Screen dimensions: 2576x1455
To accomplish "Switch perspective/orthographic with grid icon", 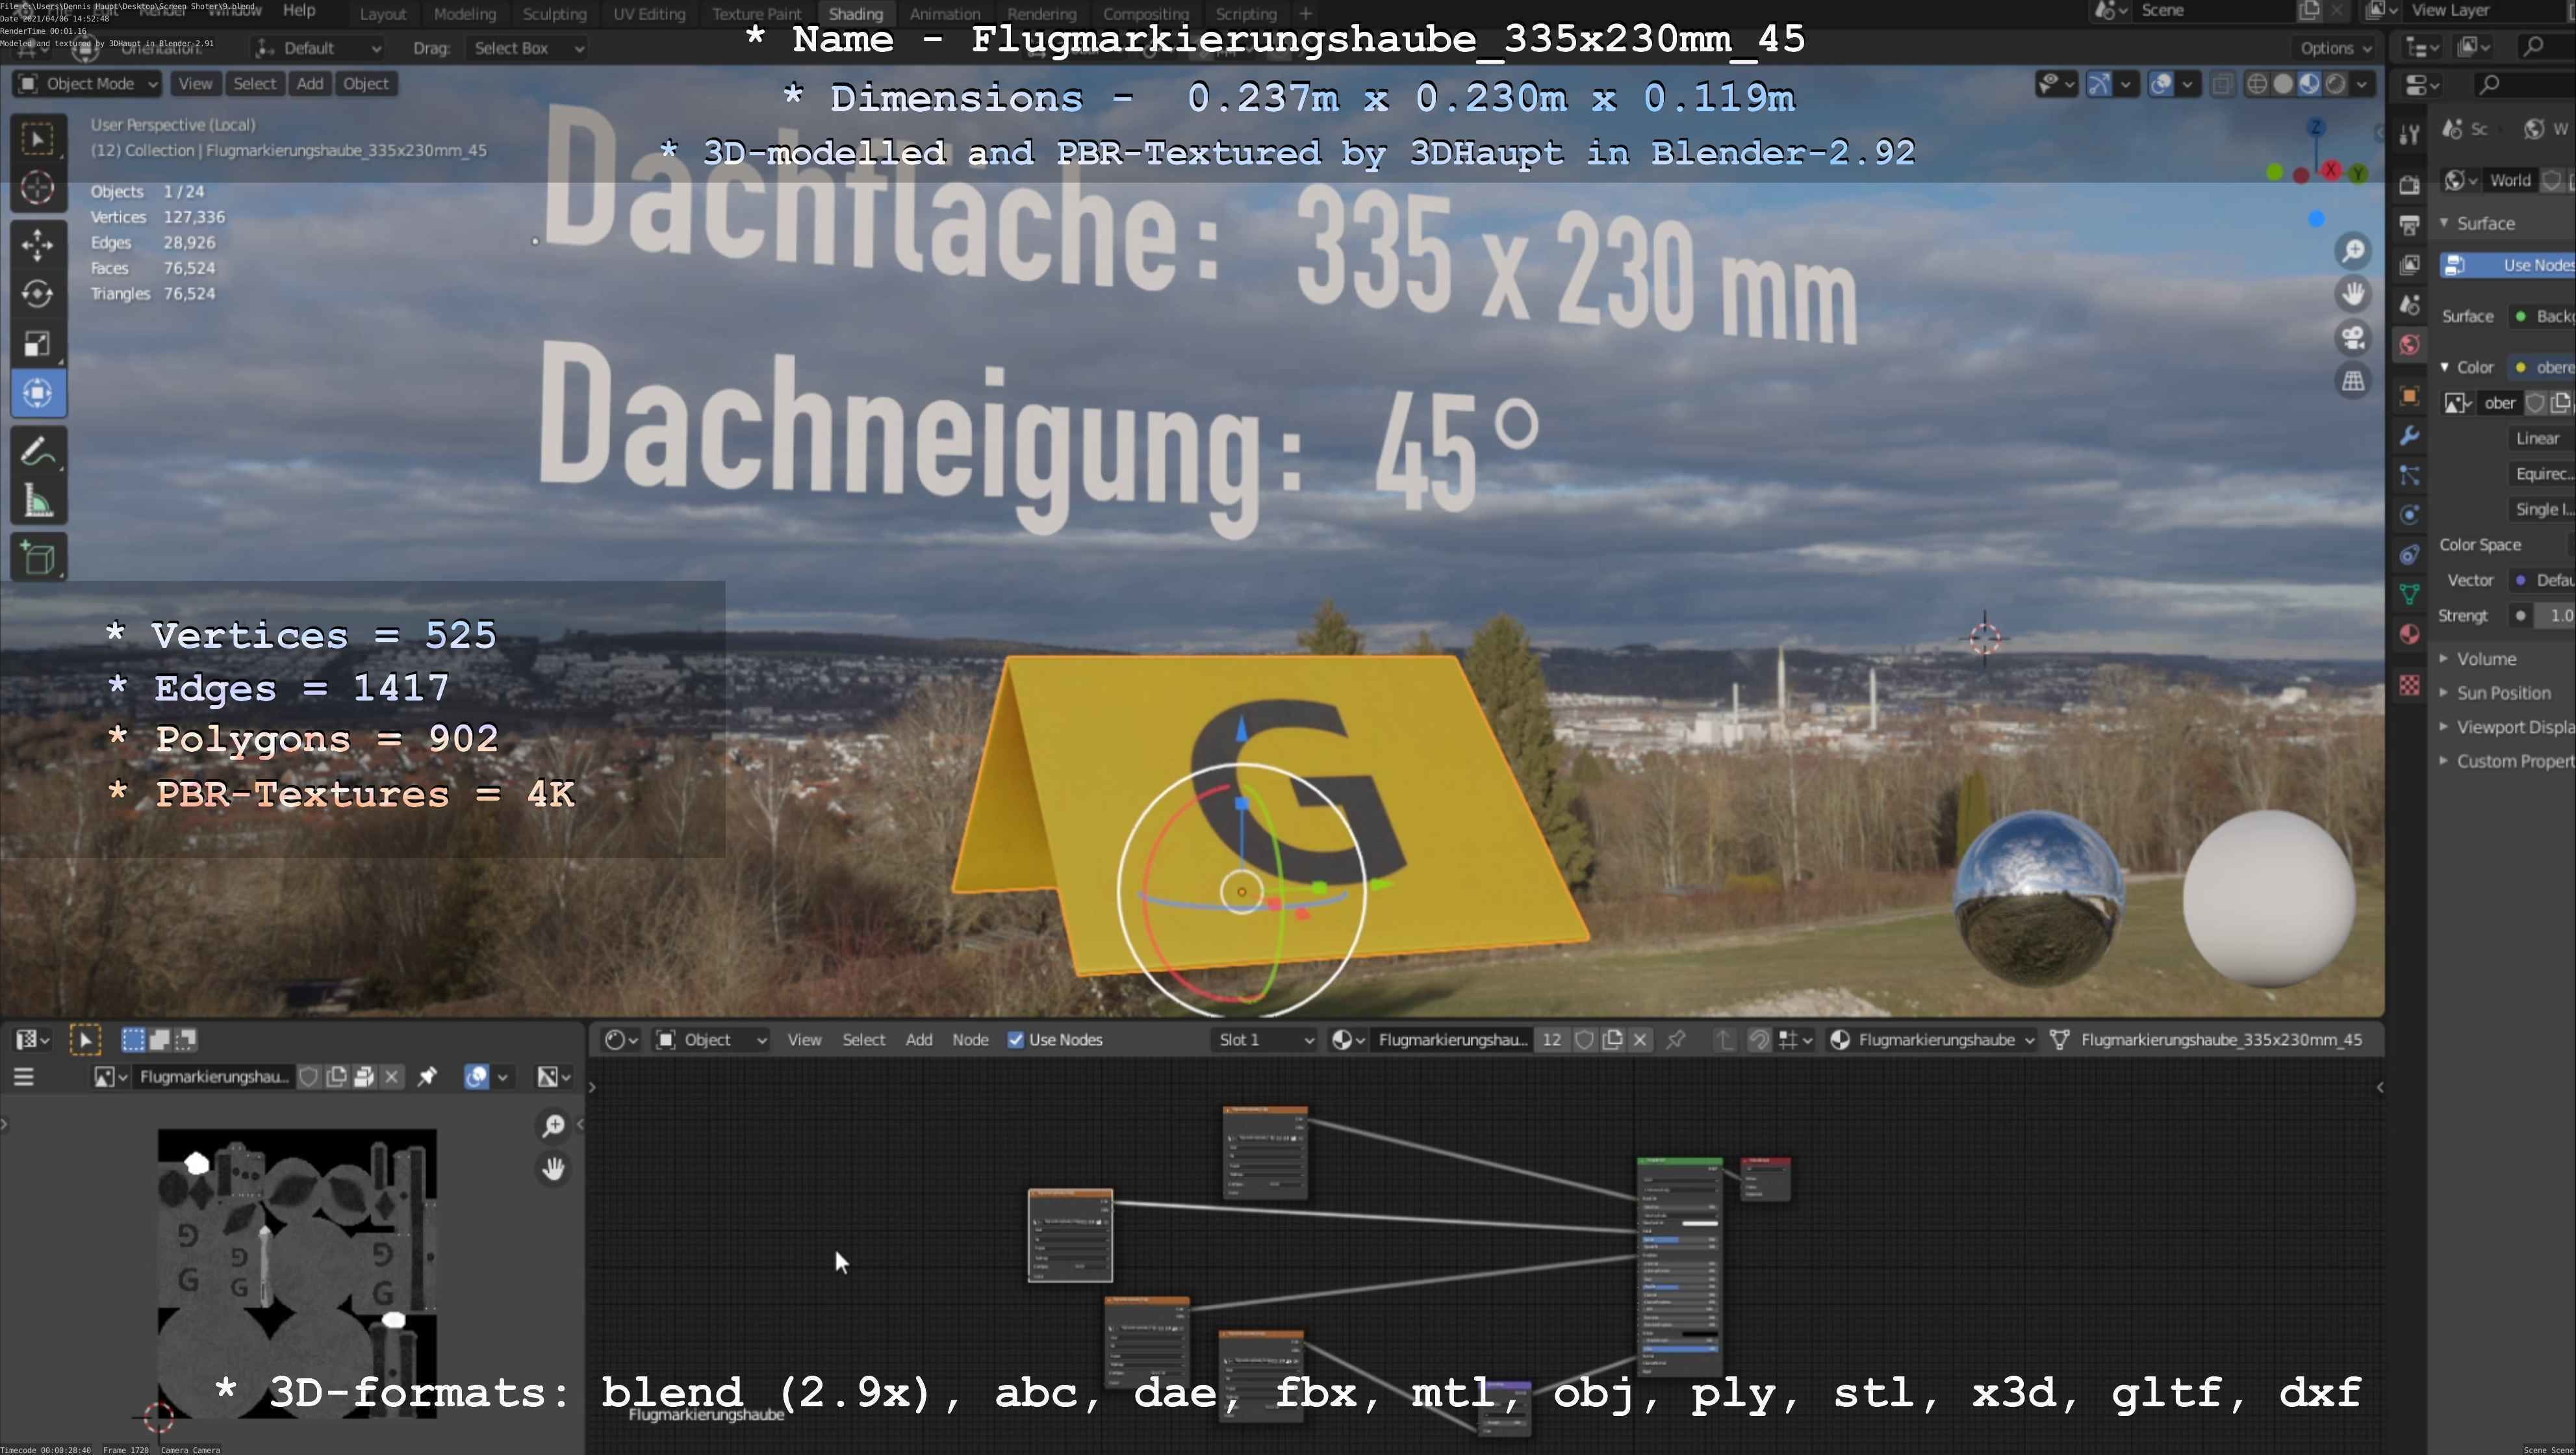I will click(2354, 382).
